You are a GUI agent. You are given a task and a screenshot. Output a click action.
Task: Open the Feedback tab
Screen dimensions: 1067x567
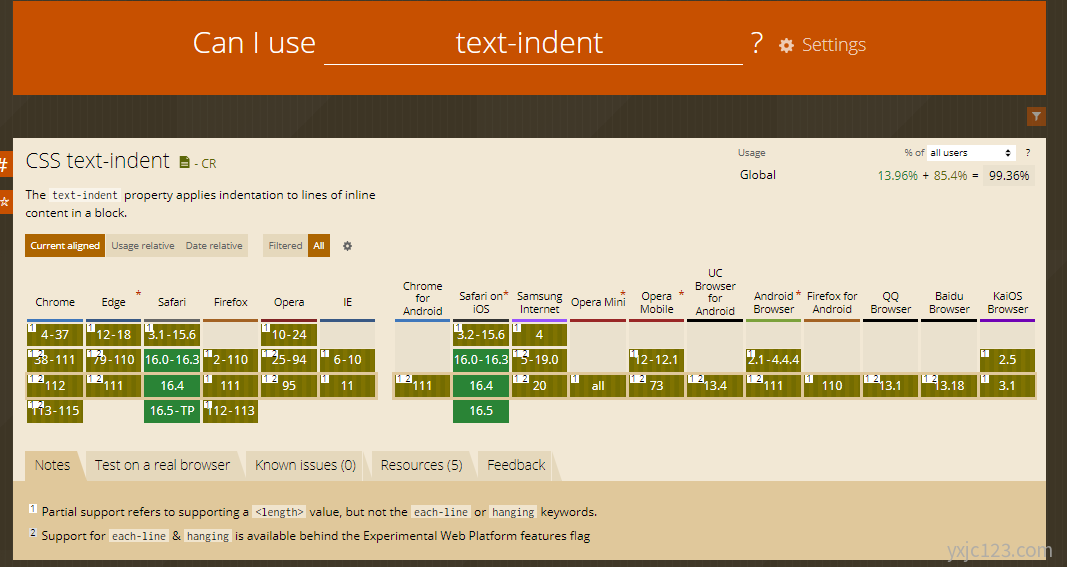(516, 465)
